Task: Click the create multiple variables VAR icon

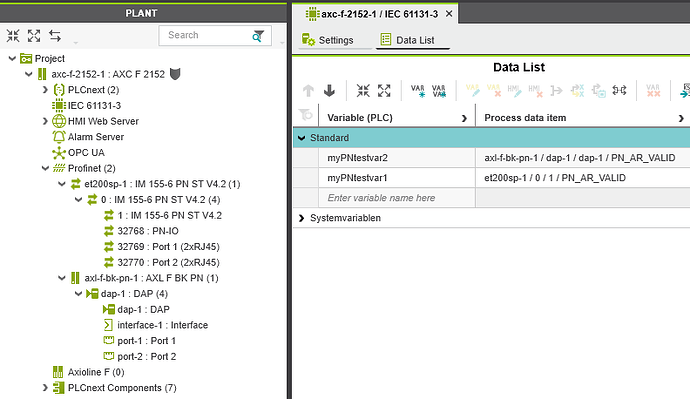Action: [x=439, y=91]
